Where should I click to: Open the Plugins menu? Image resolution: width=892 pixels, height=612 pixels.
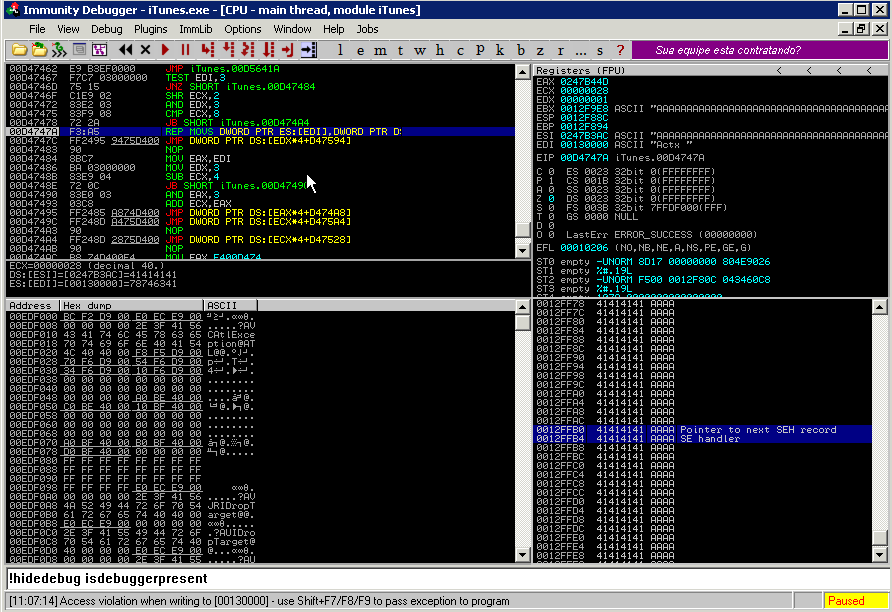151,29
